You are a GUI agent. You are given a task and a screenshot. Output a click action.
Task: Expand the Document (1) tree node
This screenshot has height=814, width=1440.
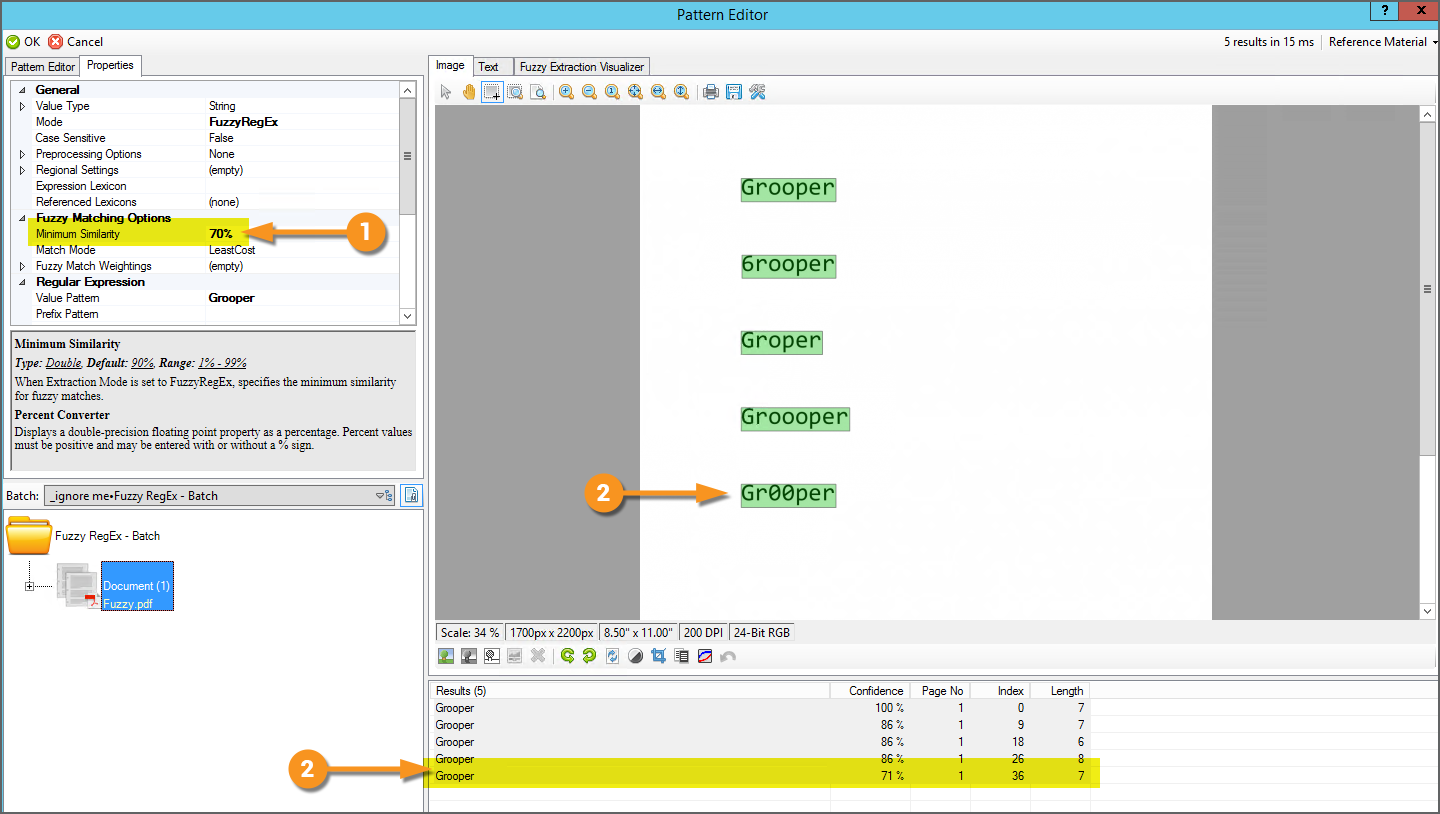pyautogui.click(x=29, y=586)
